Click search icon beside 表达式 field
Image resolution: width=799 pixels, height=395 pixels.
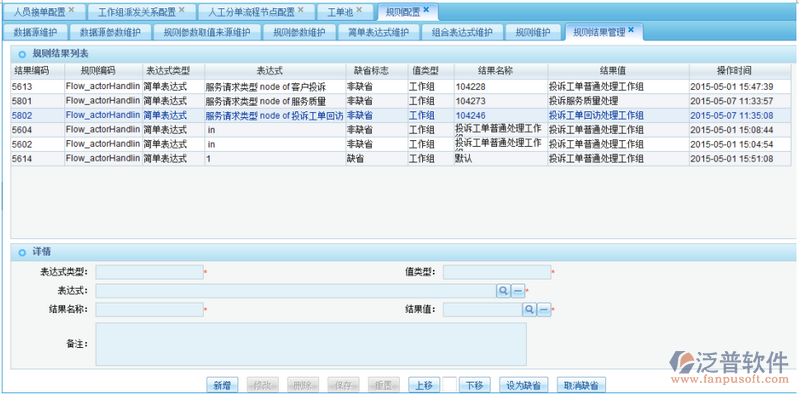click(503, 291)
